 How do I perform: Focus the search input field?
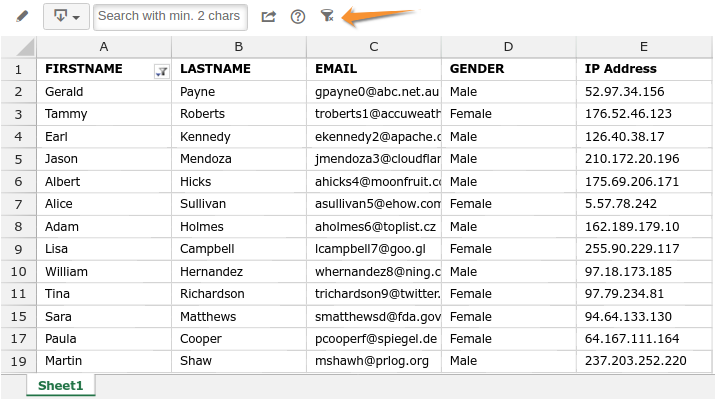pos(169,16)
